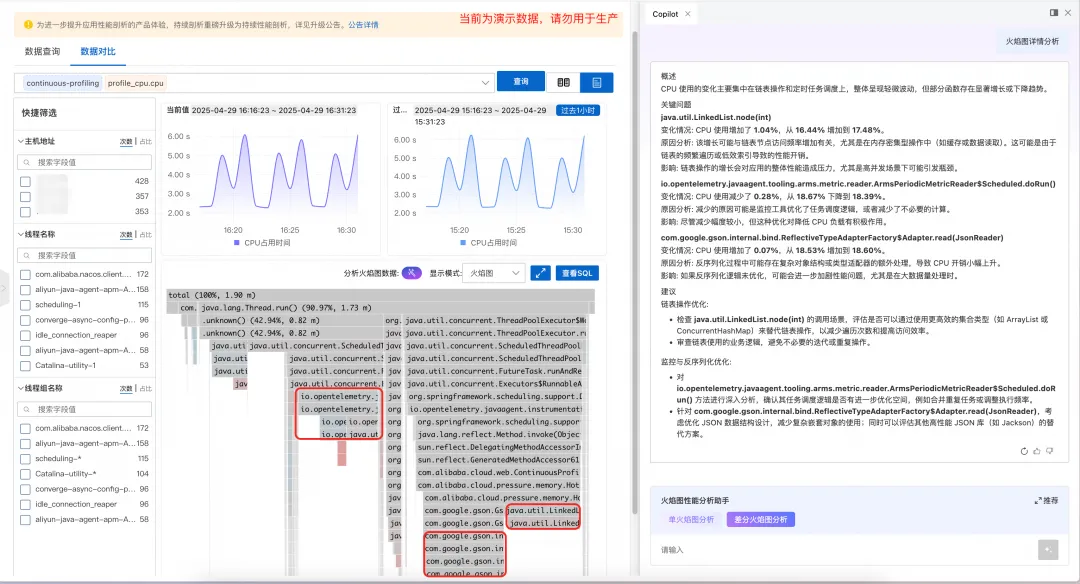Click the Copilot panel dock layout icon
1080x584 pixels.
pyautogui.click(x=1054, y=13)
